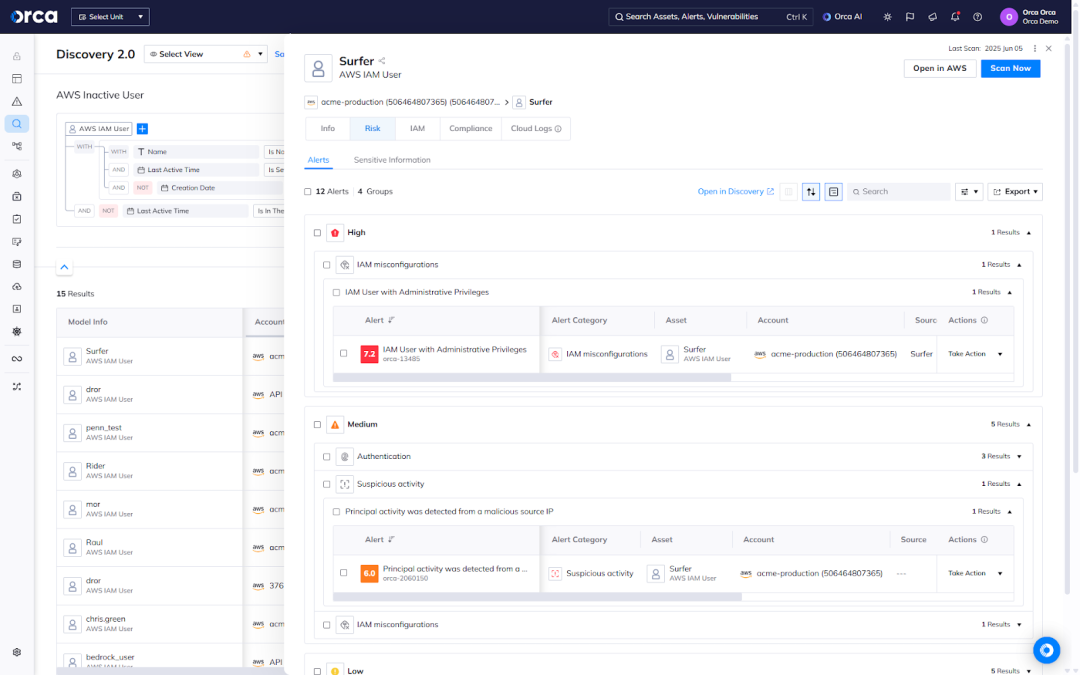The image size is (1080, 675).
Task: Check the Medium severity group checkbox
Action: click(318, 424)
